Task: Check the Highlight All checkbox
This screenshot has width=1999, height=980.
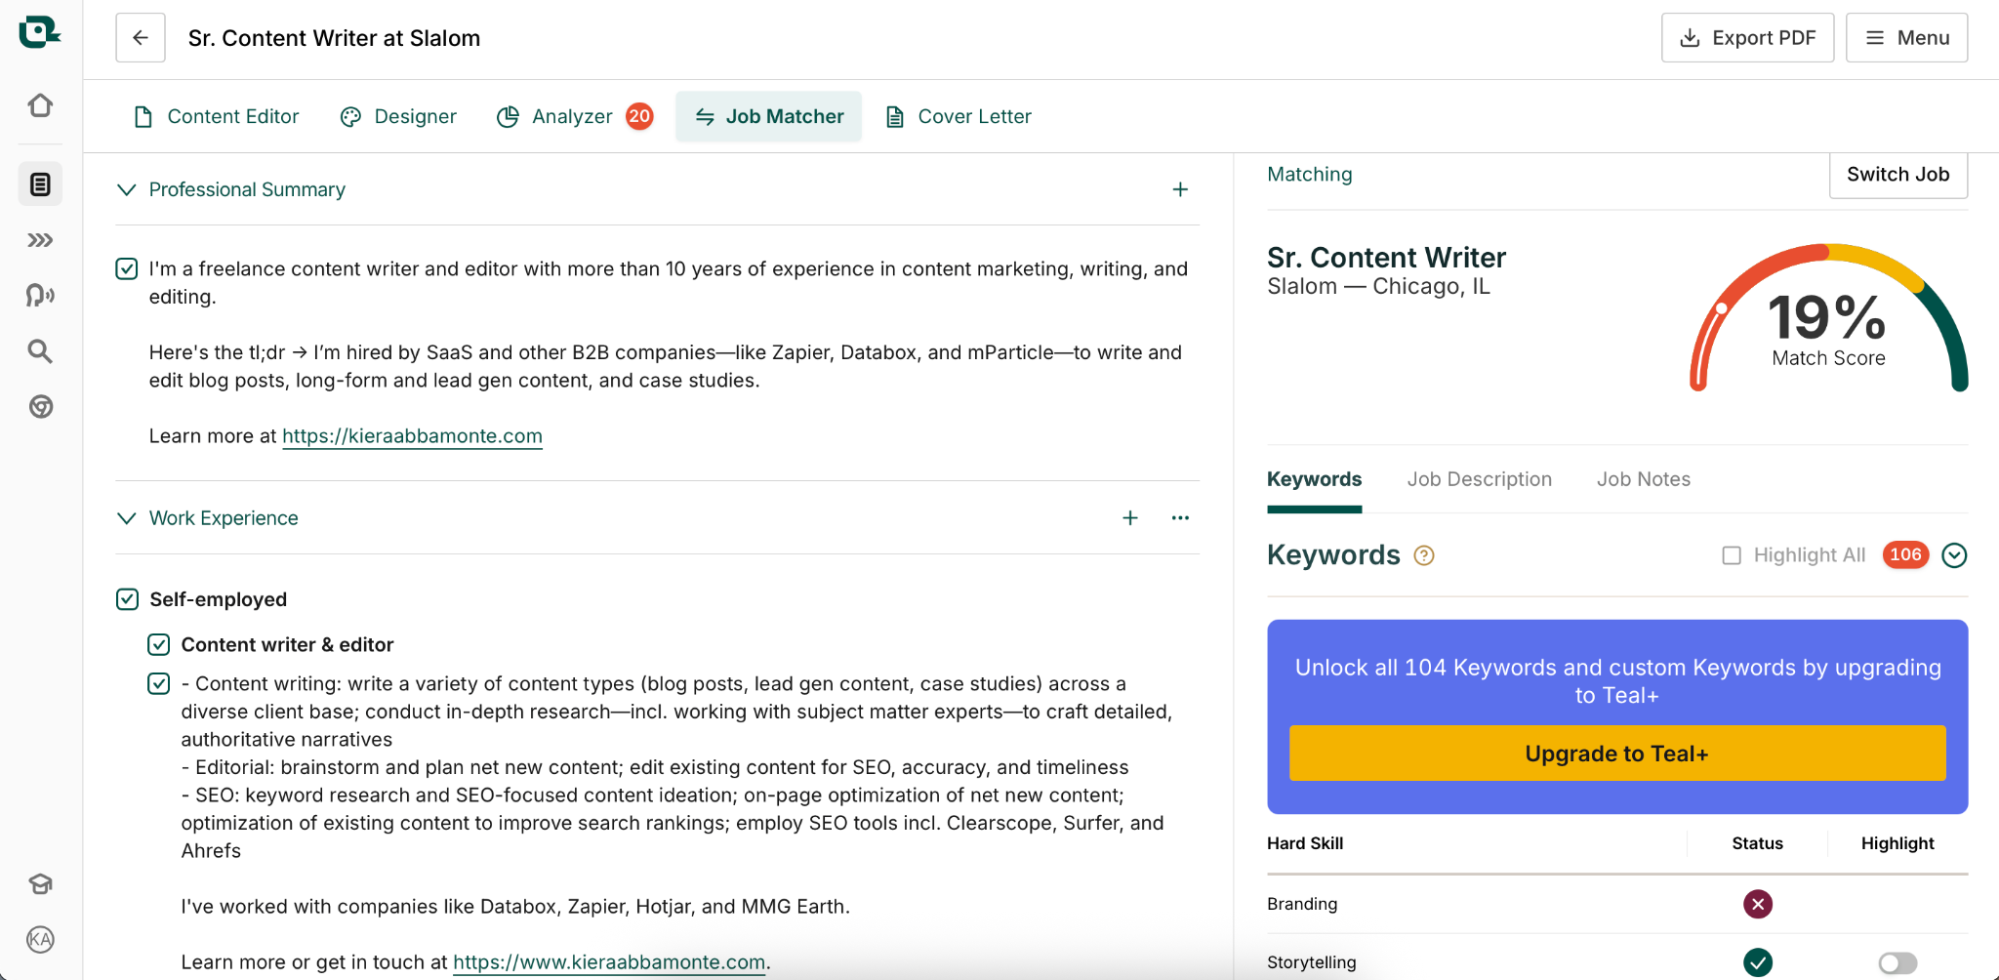Action: [x=1731, y=555]
